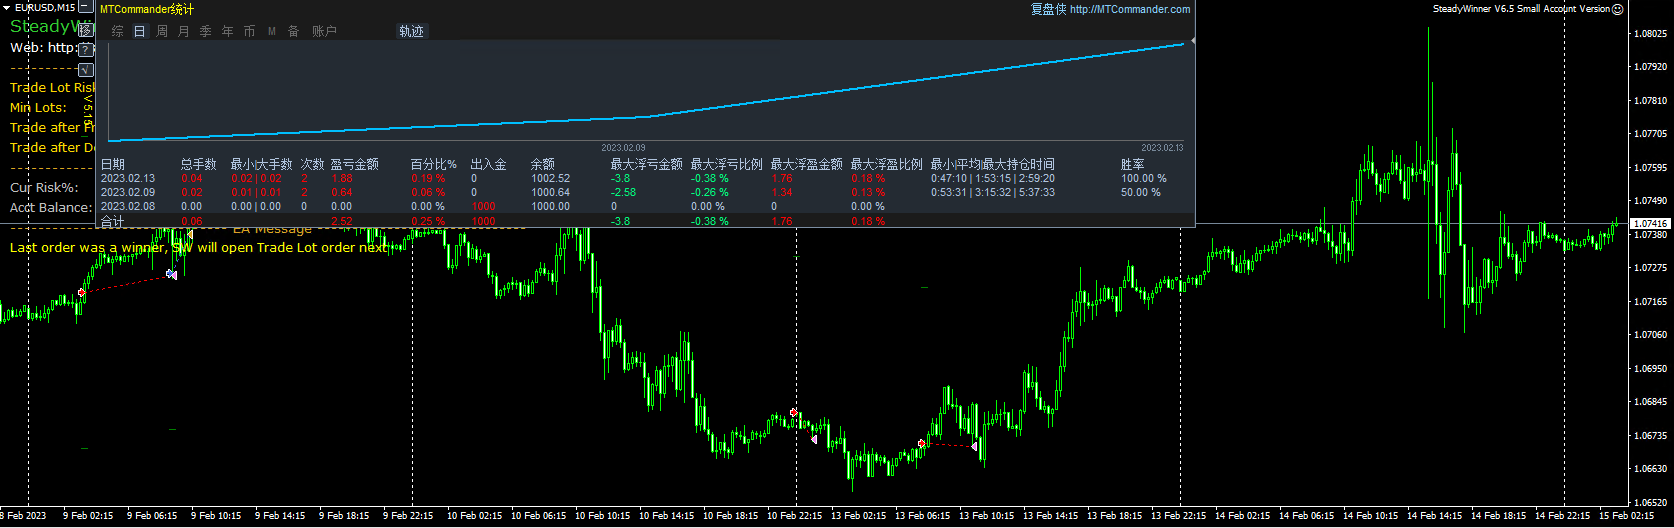1674x528 pixels.
Task: Click the 余额 column header
Action: click(543, 164)
